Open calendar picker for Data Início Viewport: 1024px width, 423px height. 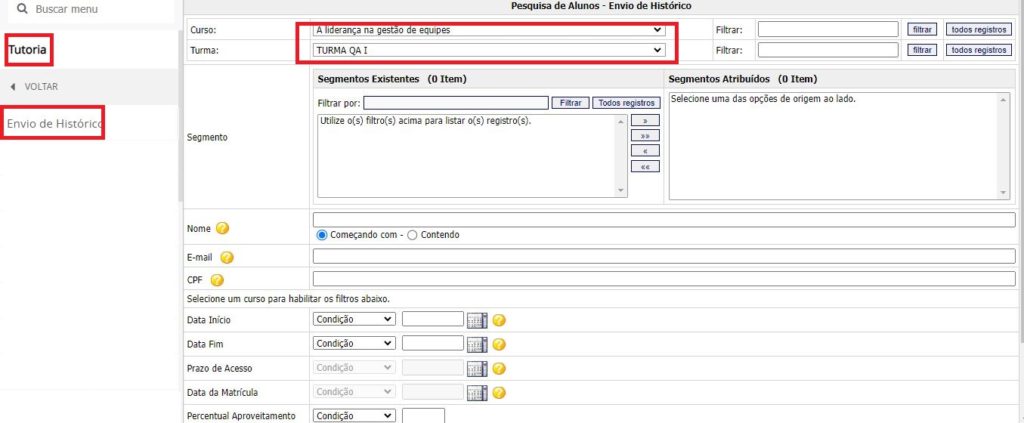point(477,320)
